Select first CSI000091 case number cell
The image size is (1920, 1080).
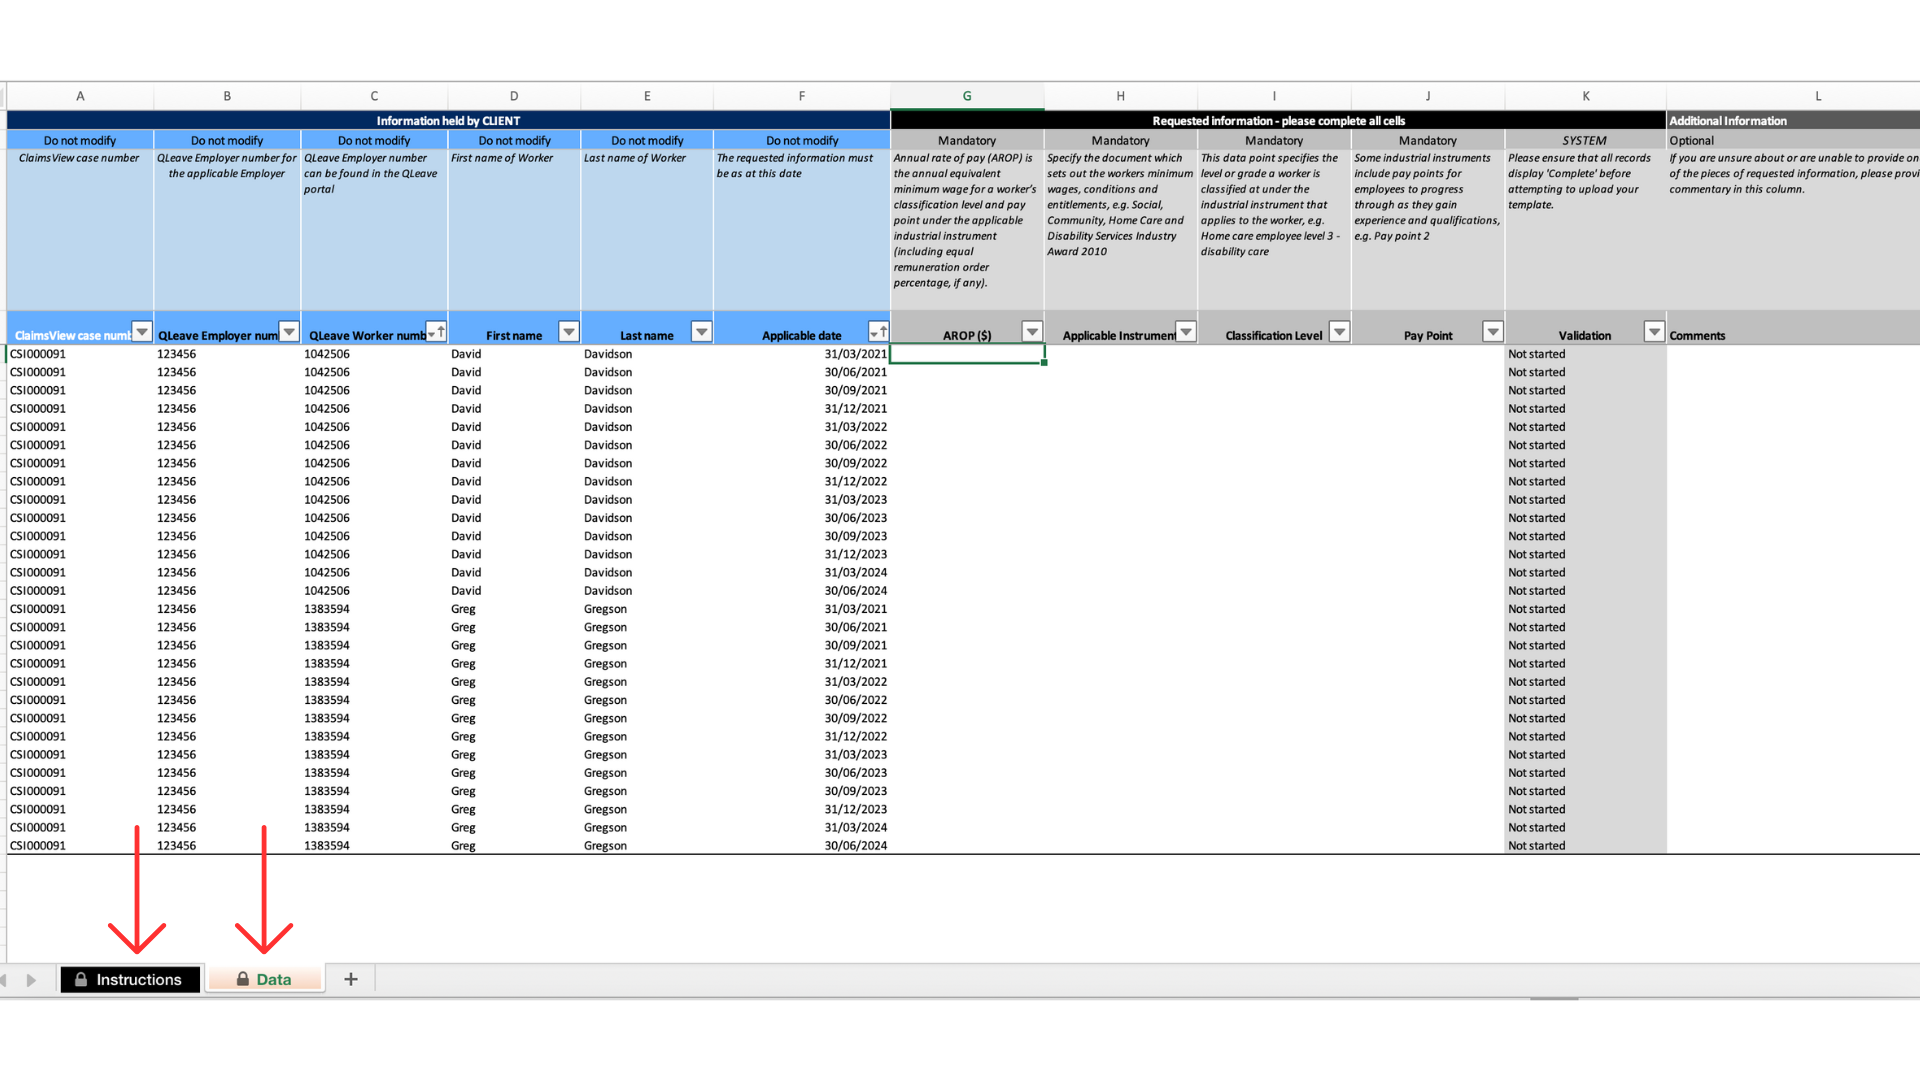[80, 354]
